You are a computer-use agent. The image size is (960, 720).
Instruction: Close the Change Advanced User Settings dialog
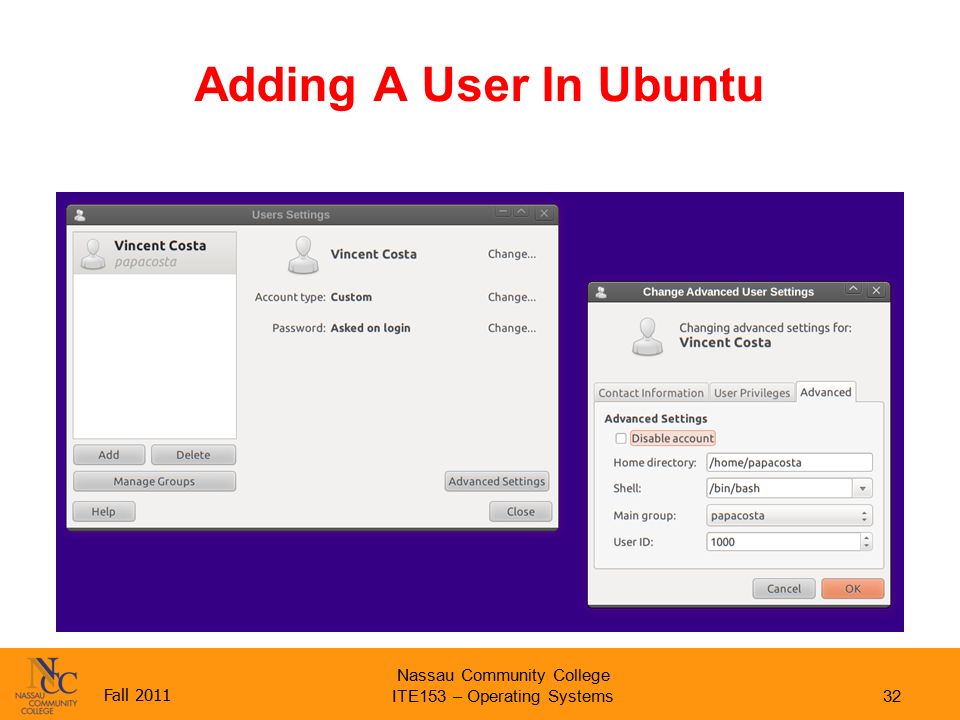click(x=876, y=290)
